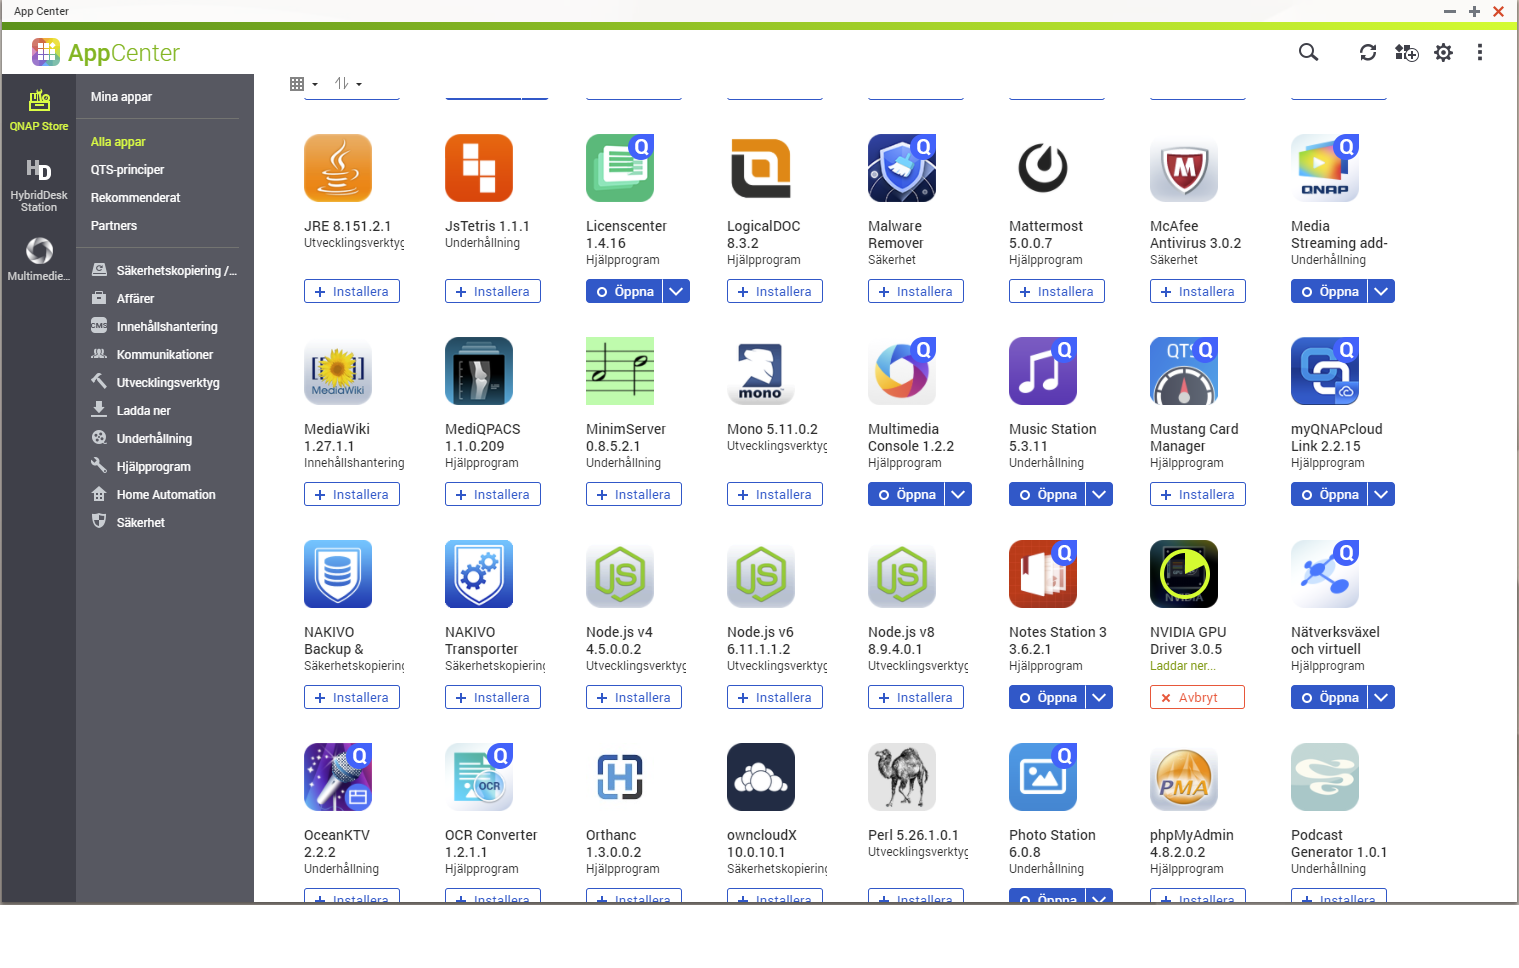Screen dimensions: 1519x968
Task: Click the Photo Station app icon
Action: (x=1043, y=777)
